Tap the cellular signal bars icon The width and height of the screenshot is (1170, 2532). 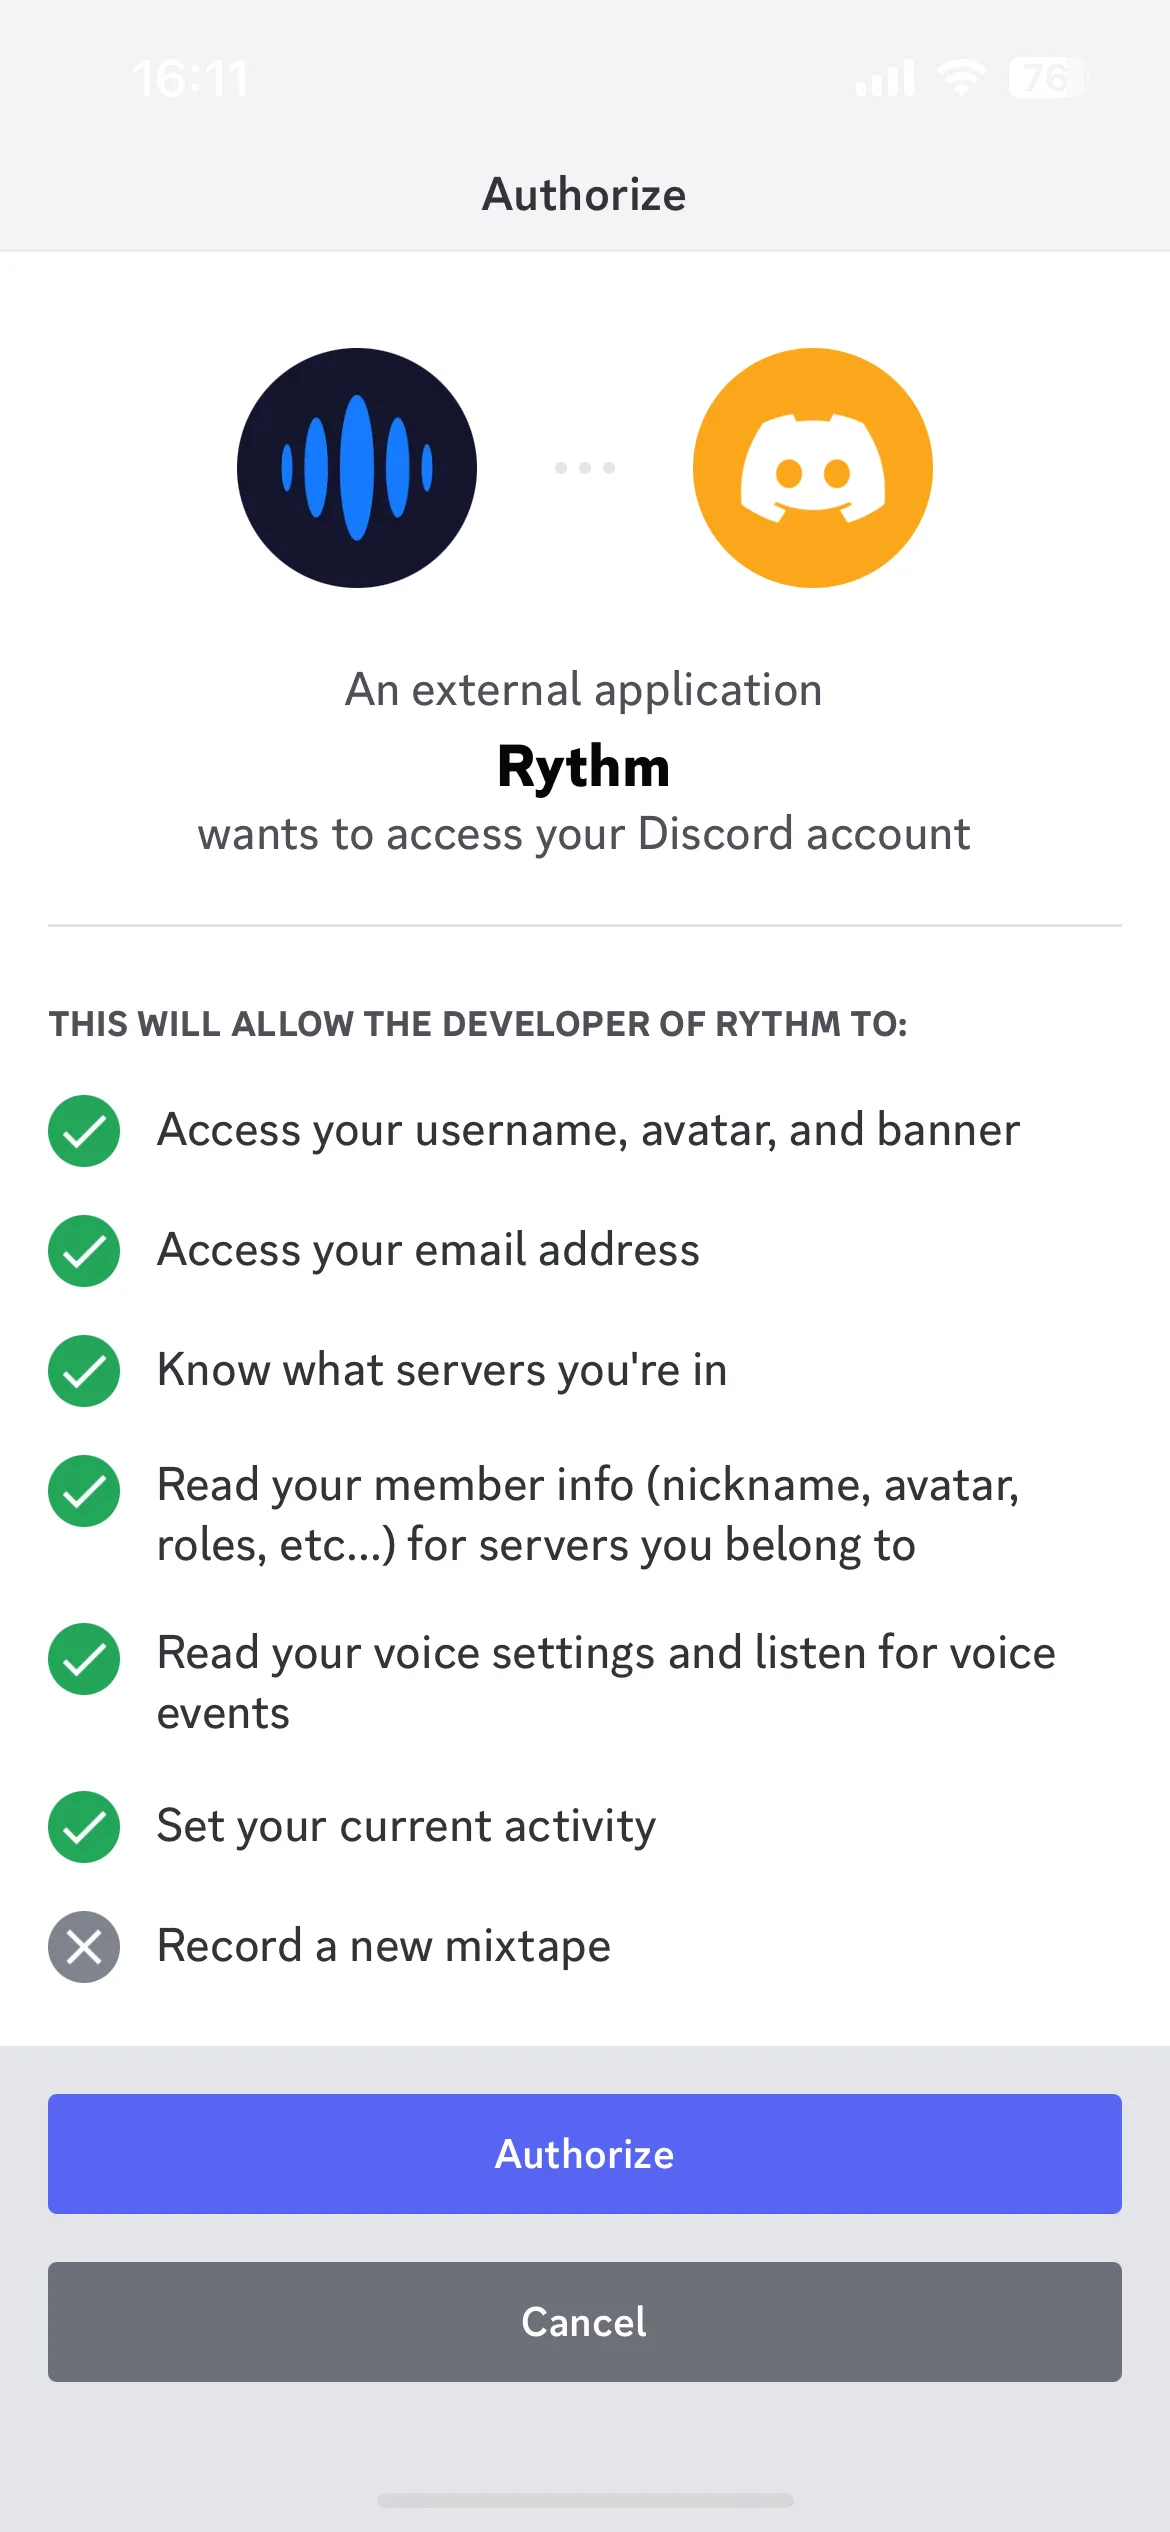coord(885,78)
